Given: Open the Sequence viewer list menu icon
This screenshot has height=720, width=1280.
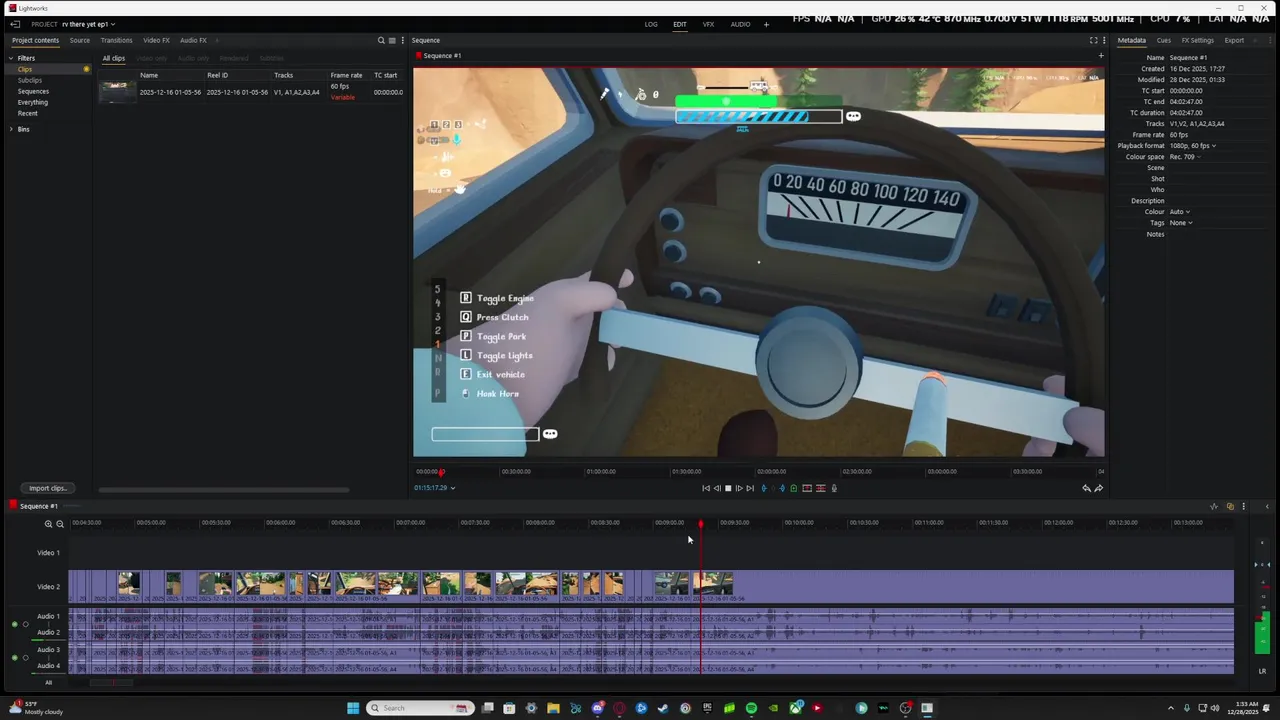Looking at the screenshot, I should click(1104, 41).
